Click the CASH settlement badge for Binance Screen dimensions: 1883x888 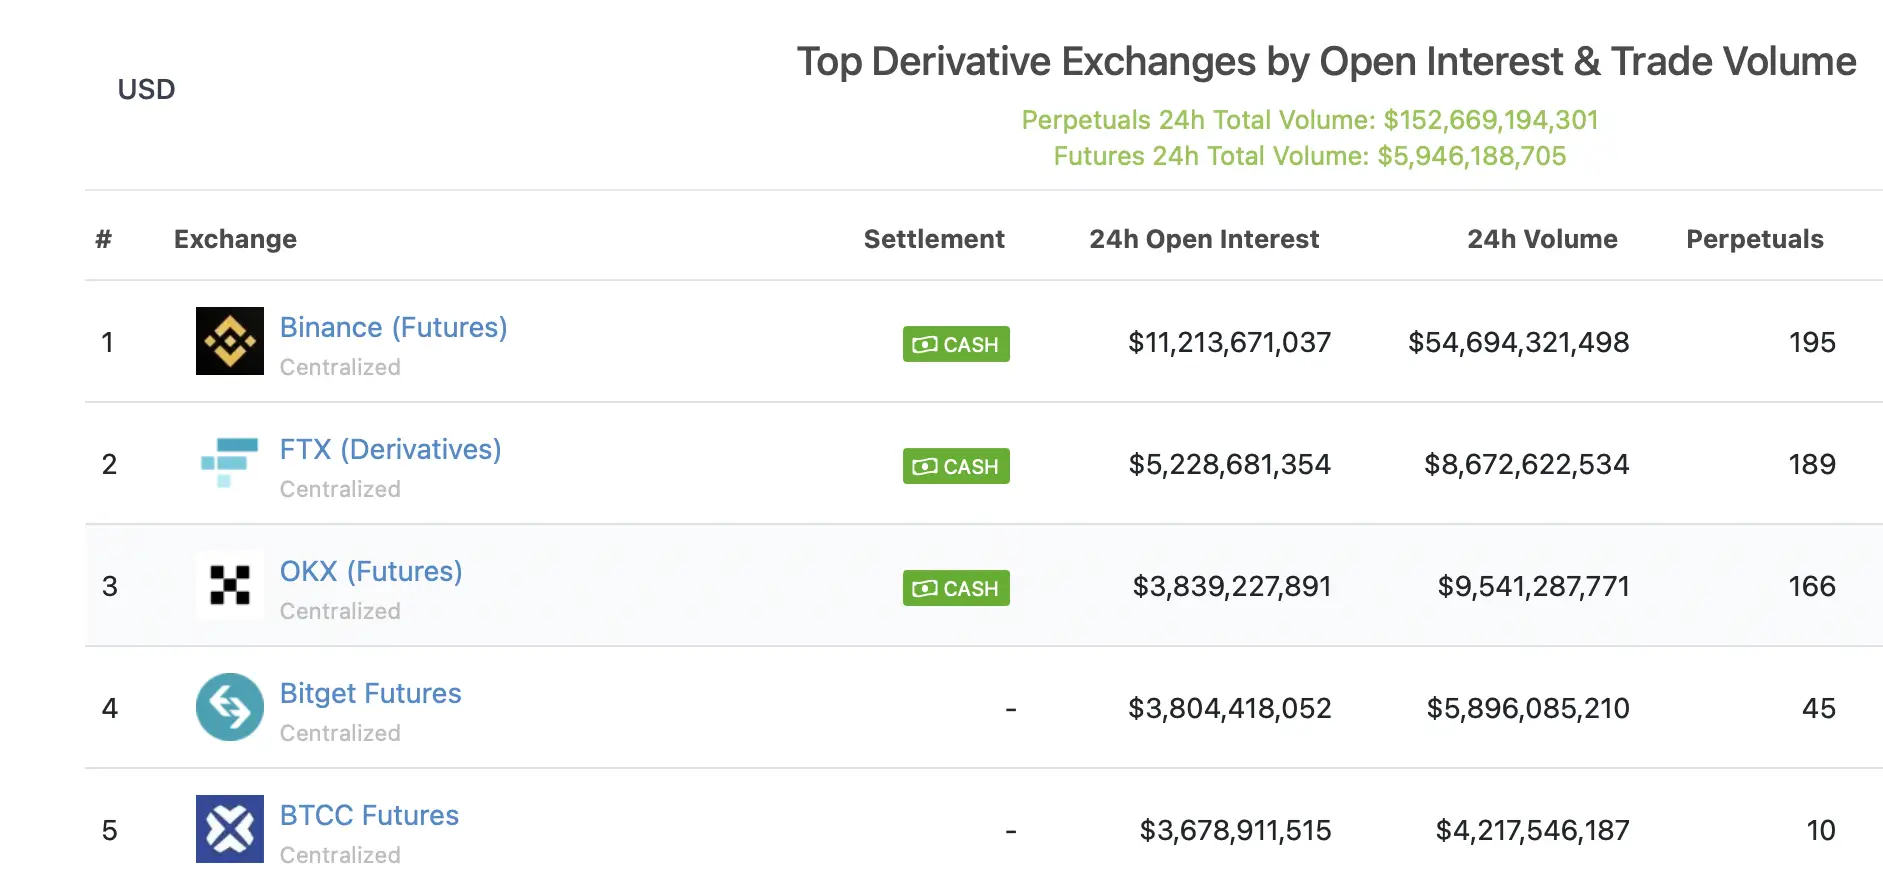click(x=956, y=344)
